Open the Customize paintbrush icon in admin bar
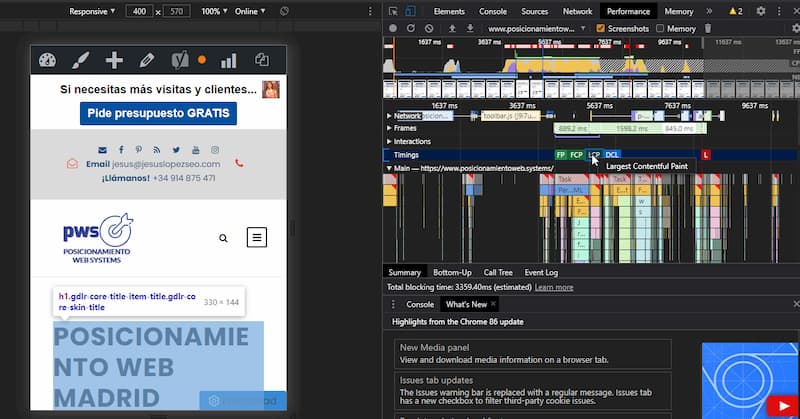The width and height of the screenshot is (800, 419). 81,60
